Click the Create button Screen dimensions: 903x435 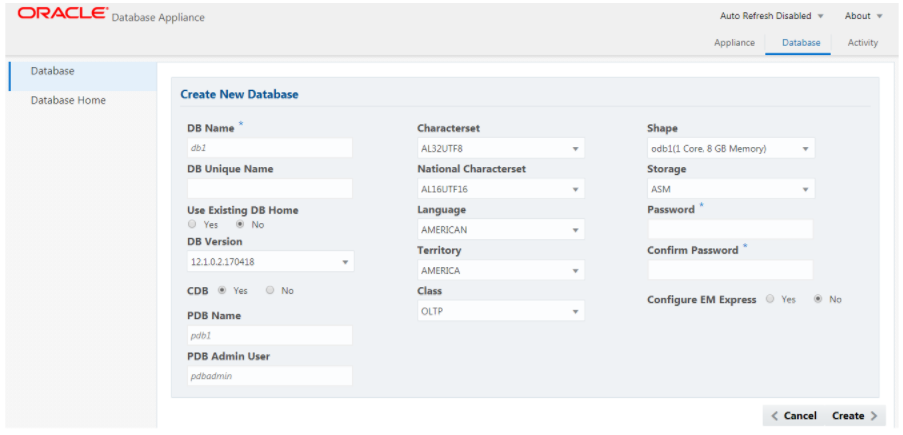[855, 416]
